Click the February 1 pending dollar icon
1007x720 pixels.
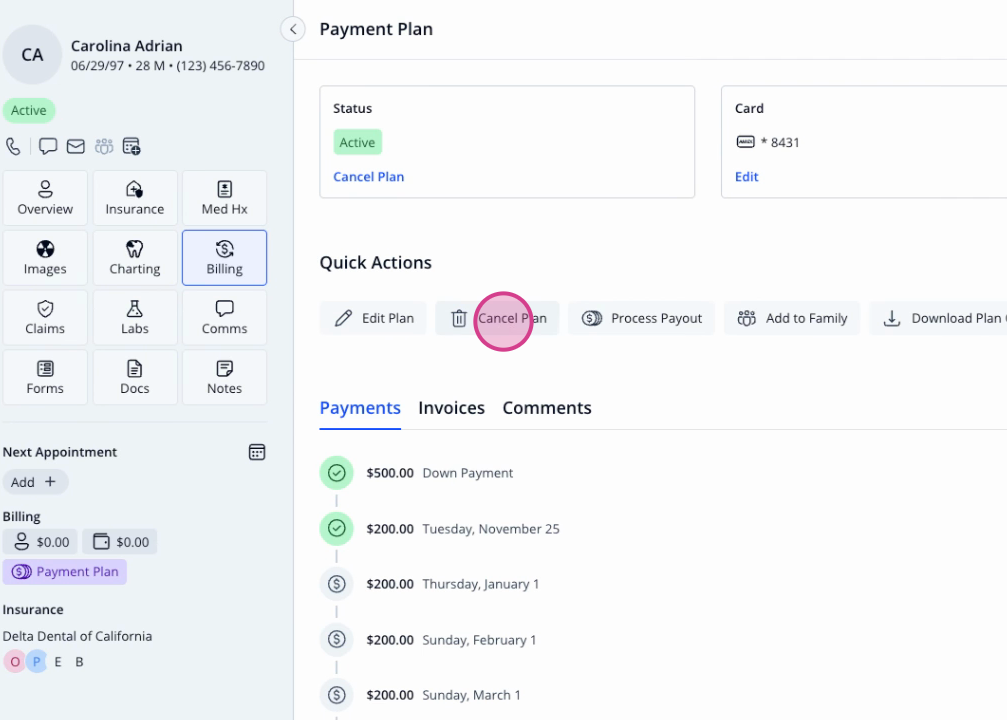337,639
